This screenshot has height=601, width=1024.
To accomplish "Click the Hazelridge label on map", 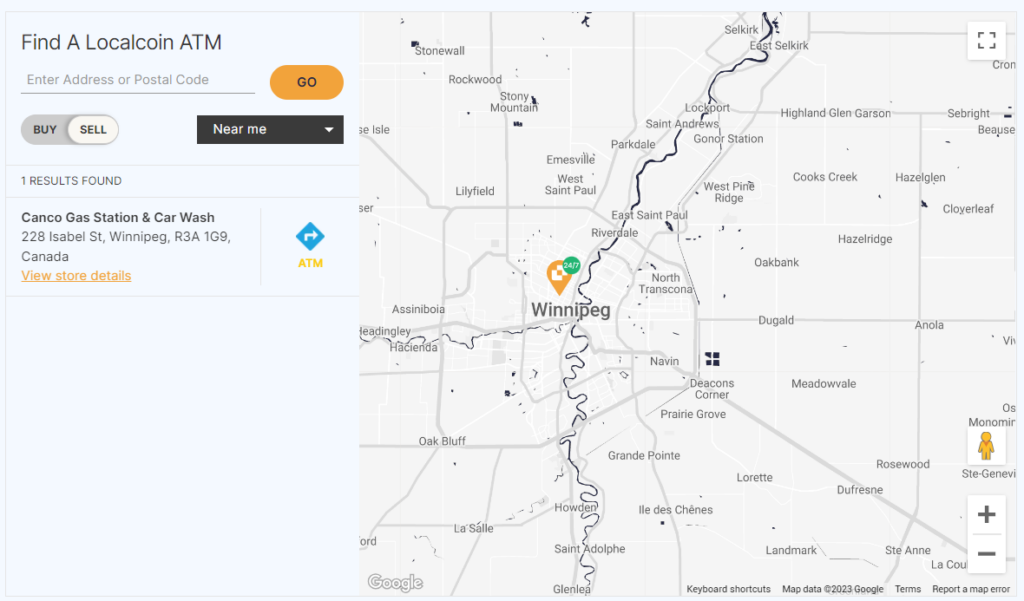I will tap(865, 239).
